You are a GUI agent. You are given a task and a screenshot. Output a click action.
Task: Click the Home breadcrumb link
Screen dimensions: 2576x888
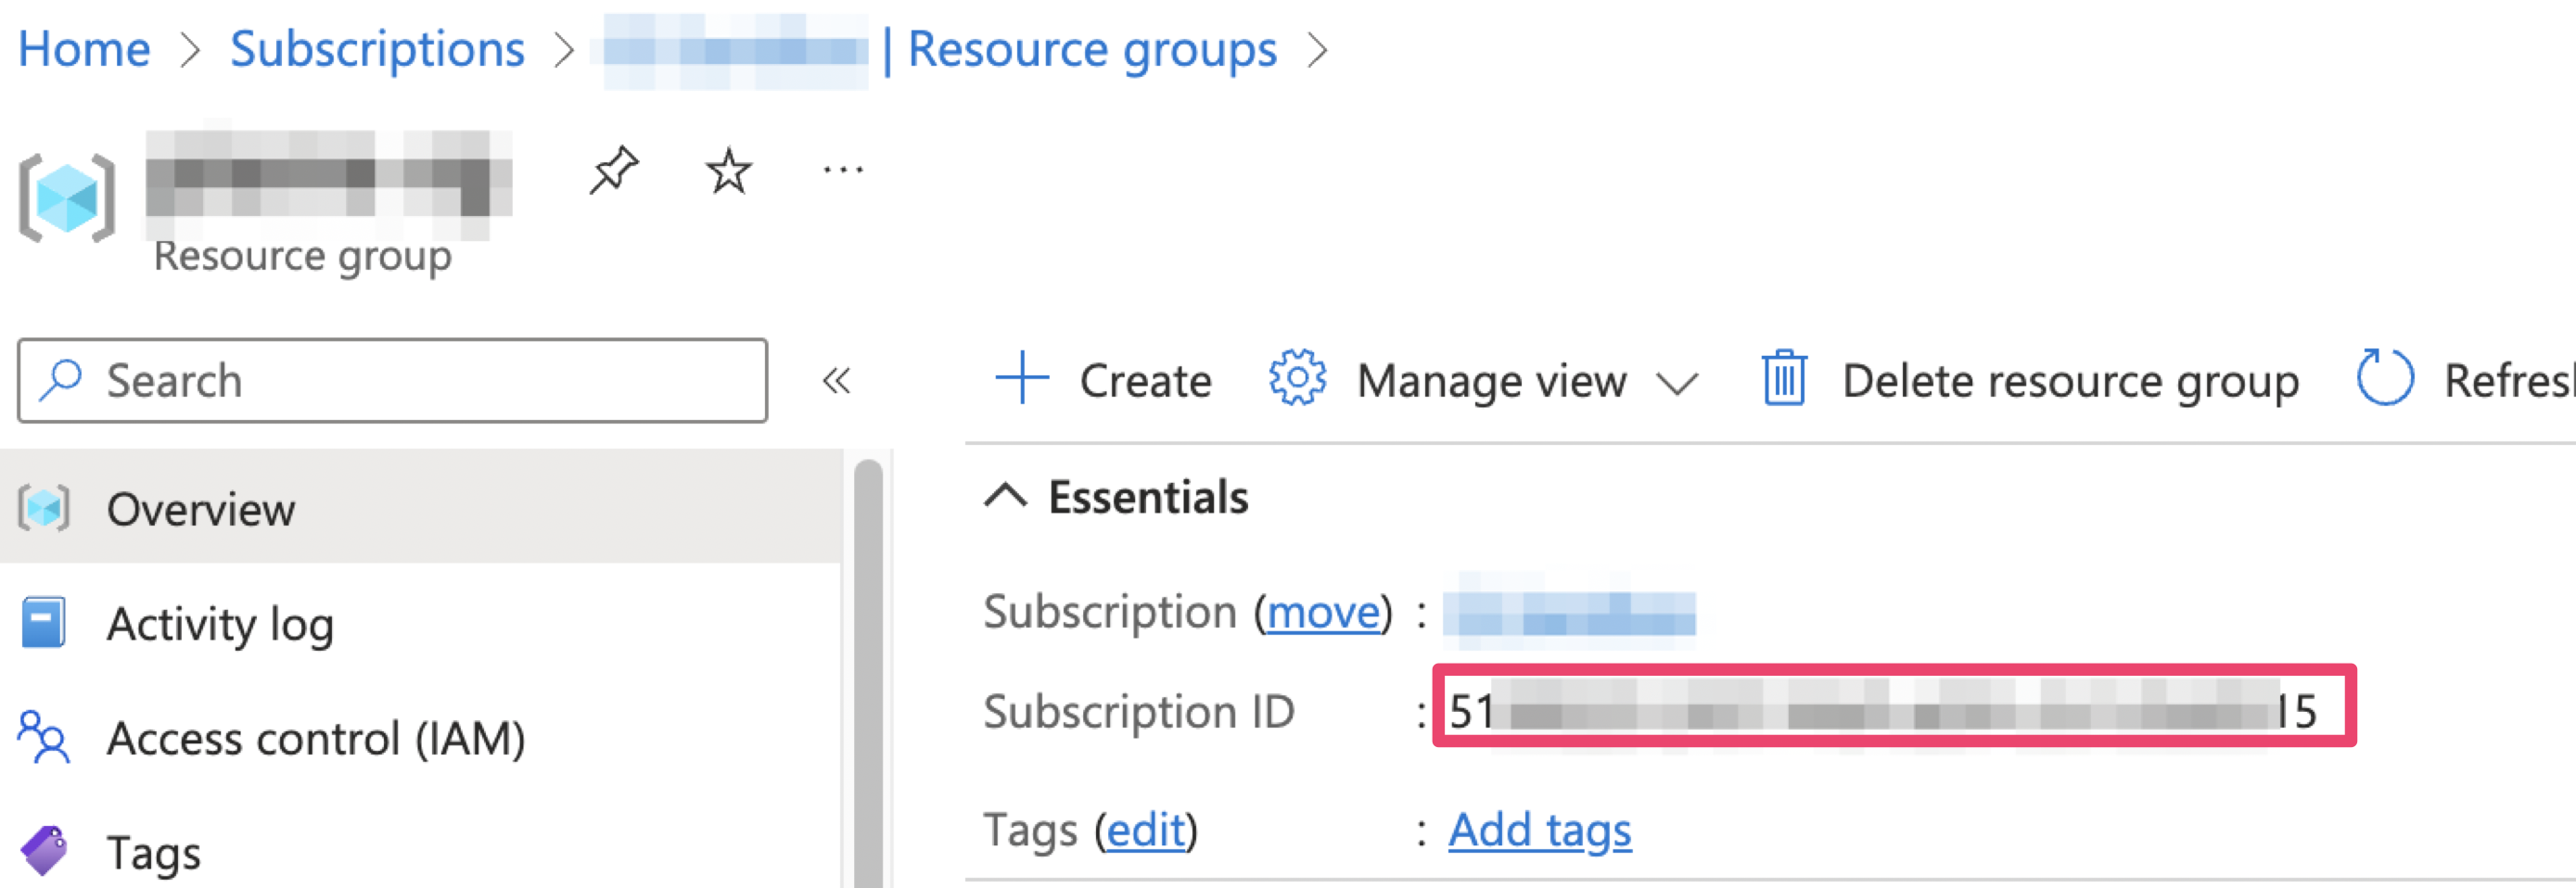[x=84, y=48]
